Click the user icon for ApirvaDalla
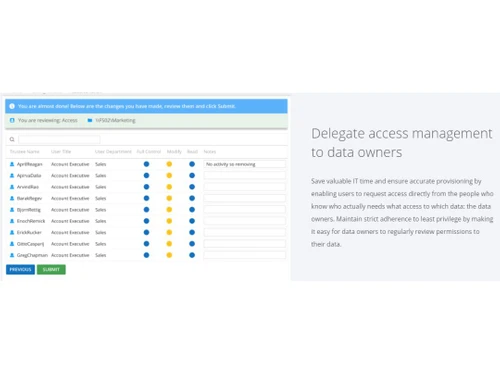Image resolution: width=500 pixels, height=375 pixels. [x=12, y=175]
